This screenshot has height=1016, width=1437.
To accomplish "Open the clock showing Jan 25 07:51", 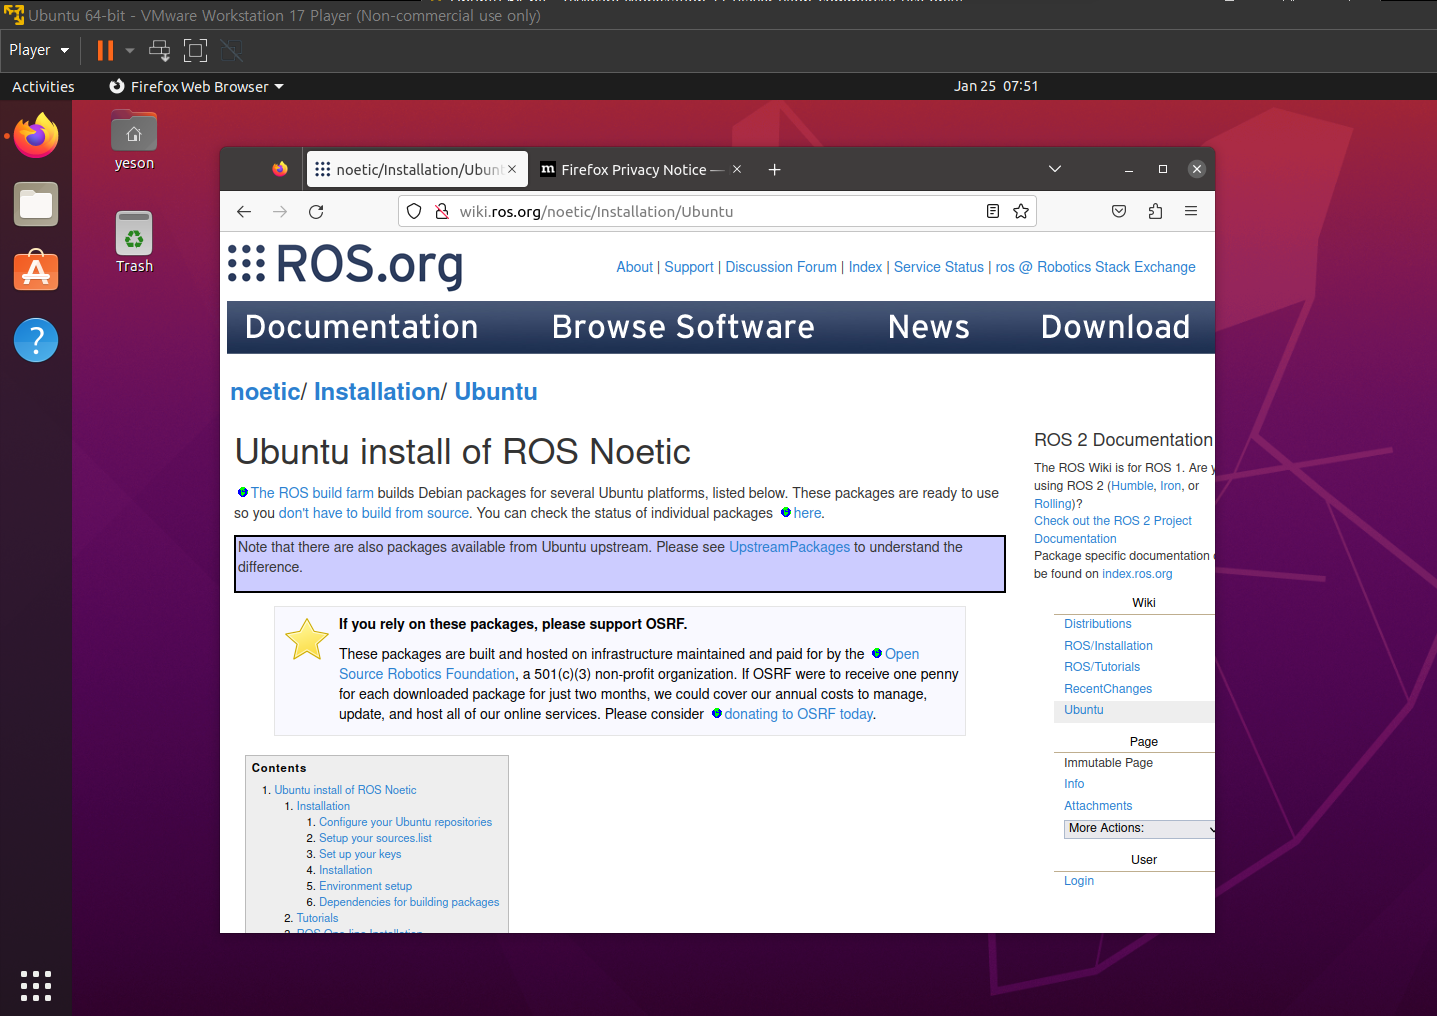I will pos(996,86).
